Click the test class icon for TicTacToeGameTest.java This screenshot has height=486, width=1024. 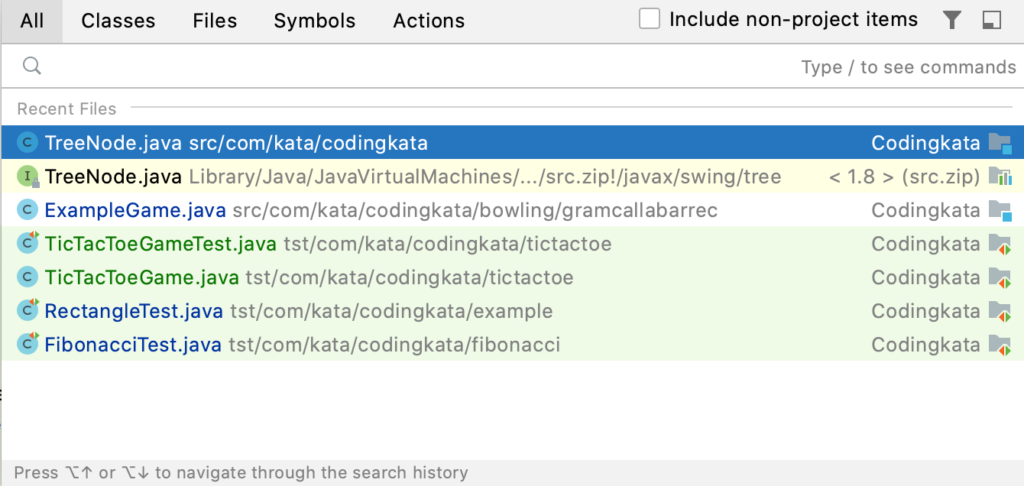28,244
